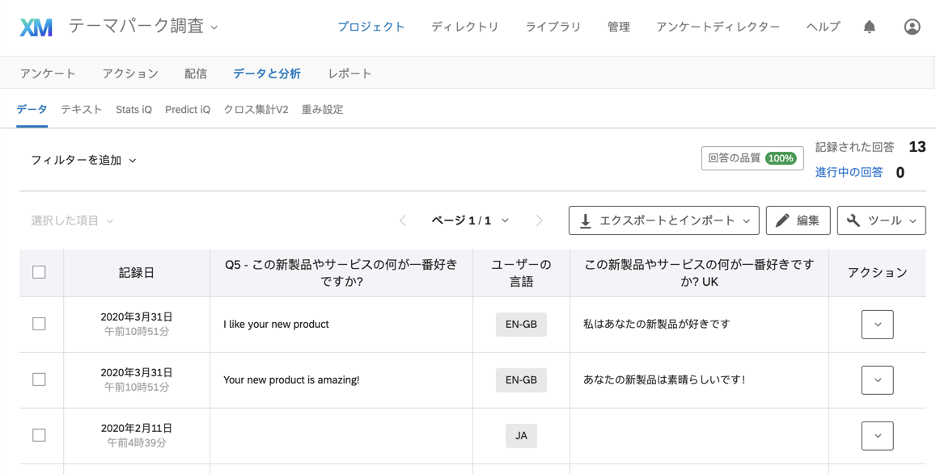The image size is (936, 474).
Task: Open the wrench ツール tools menu
Action: [x=881, y=220]
